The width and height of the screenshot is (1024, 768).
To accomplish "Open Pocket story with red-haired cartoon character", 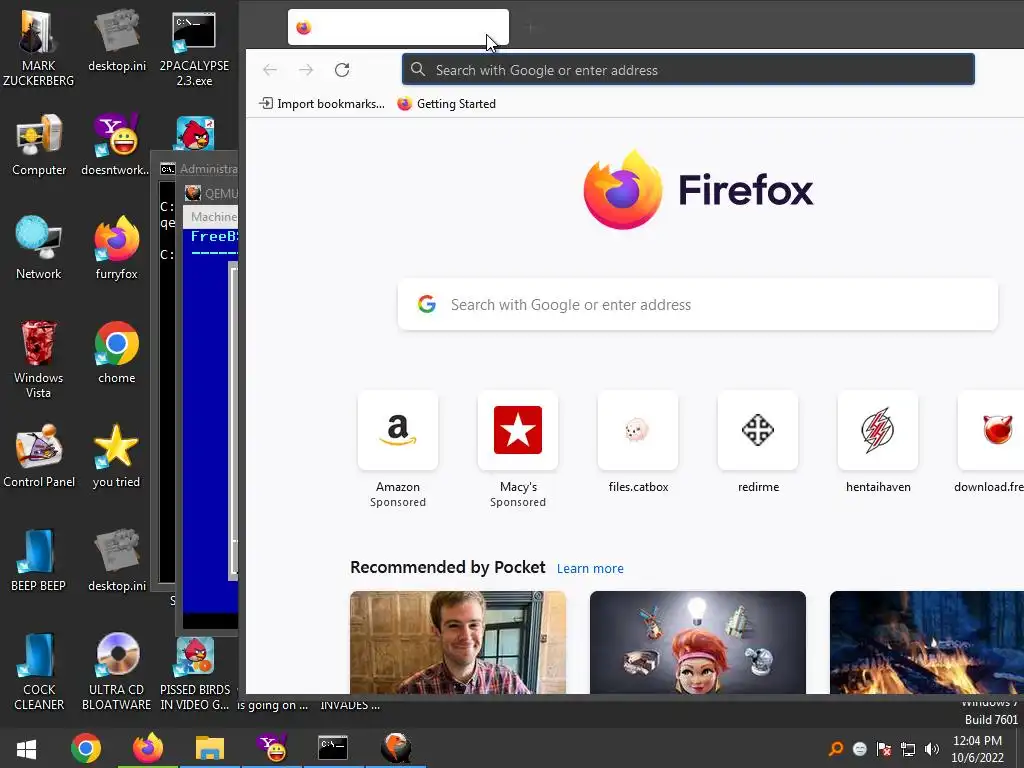I will pyautogui.click(x=697, y=643).
